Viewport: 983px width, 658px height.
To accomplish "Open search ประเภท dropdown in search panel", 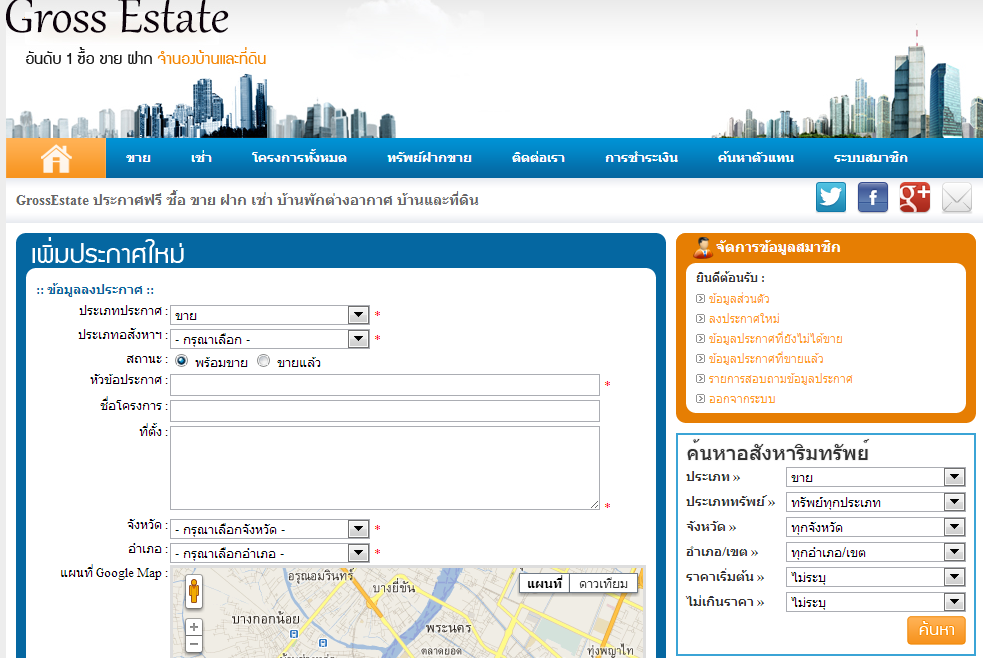I will click(x=875, y=477).
